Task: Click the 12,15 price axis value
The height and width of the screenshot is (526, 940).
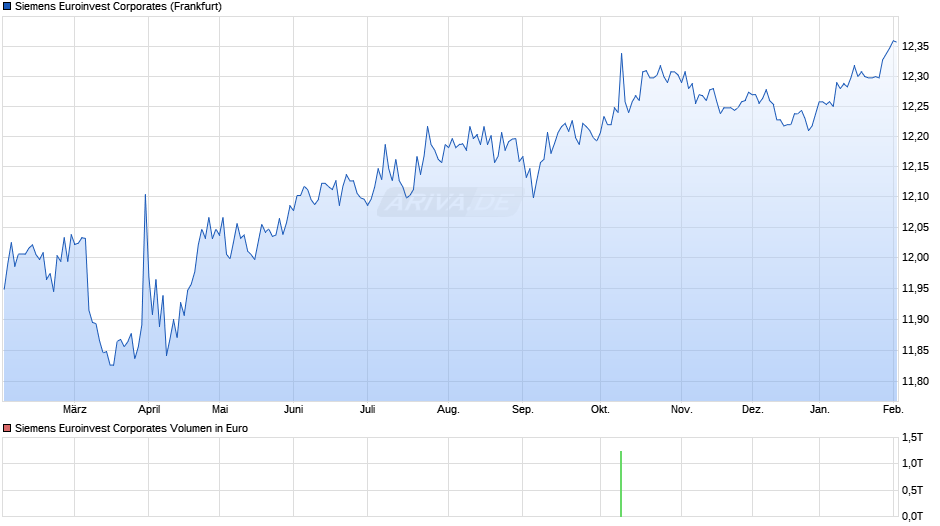Action: [x=915, y=166]
